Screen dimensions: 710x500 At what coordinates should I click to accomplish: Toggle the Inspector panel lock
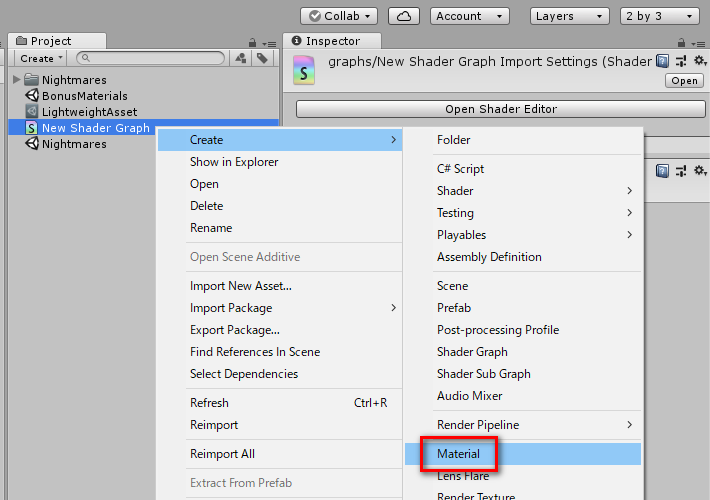(x=681, y=43)
